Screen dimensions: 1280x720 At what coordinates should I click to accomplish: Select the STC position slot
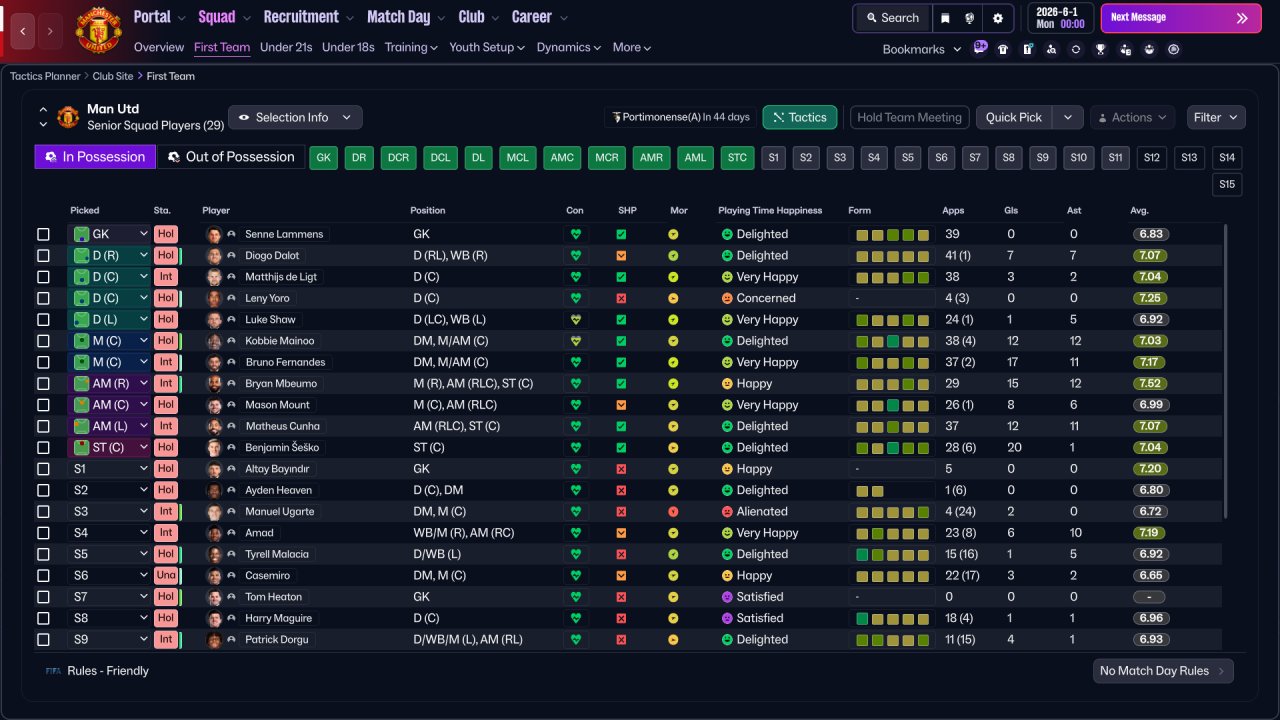click(738, 157)
